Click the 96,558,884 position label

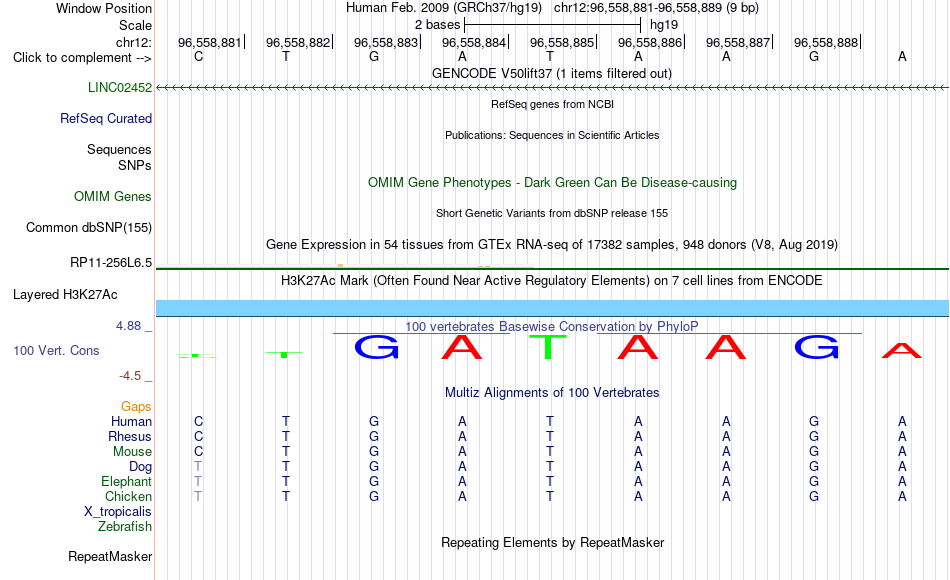pos(474,42)
